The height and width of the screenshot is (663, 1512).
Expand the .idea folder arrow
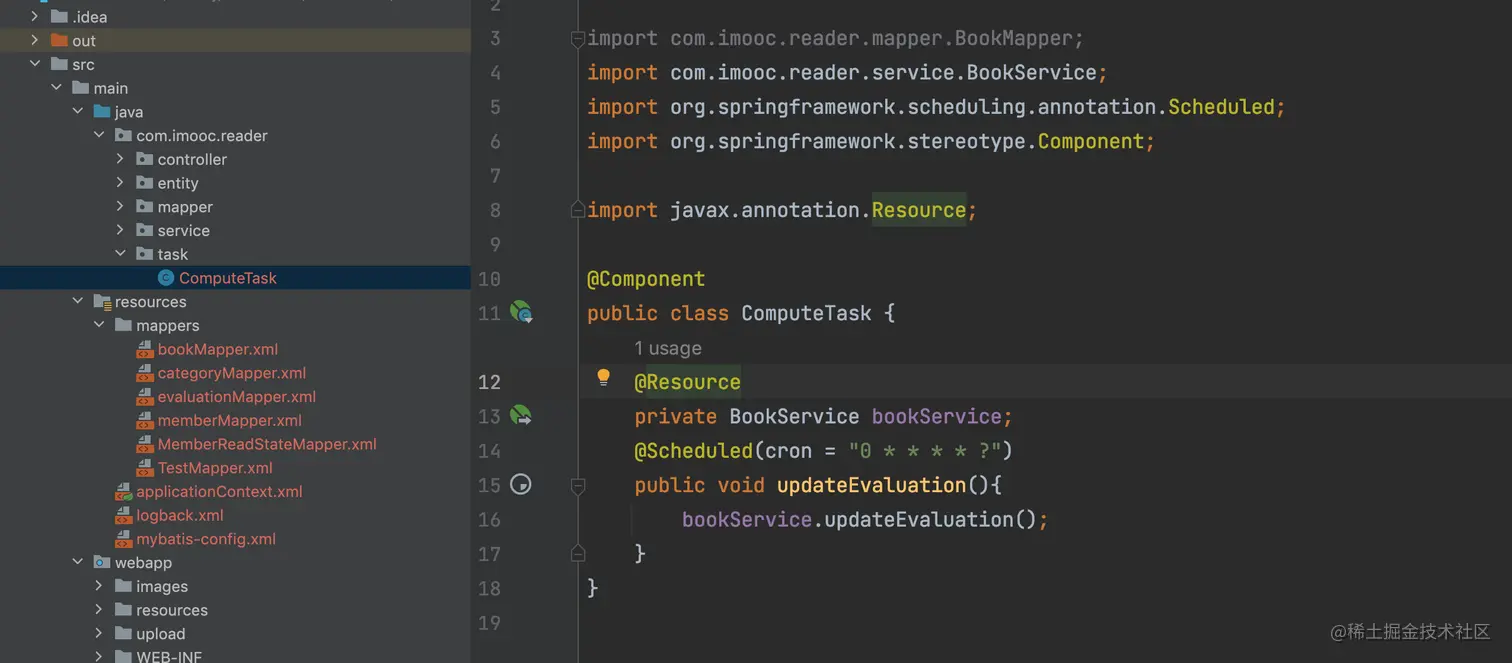pyautogui.click(x=35, y=16)
